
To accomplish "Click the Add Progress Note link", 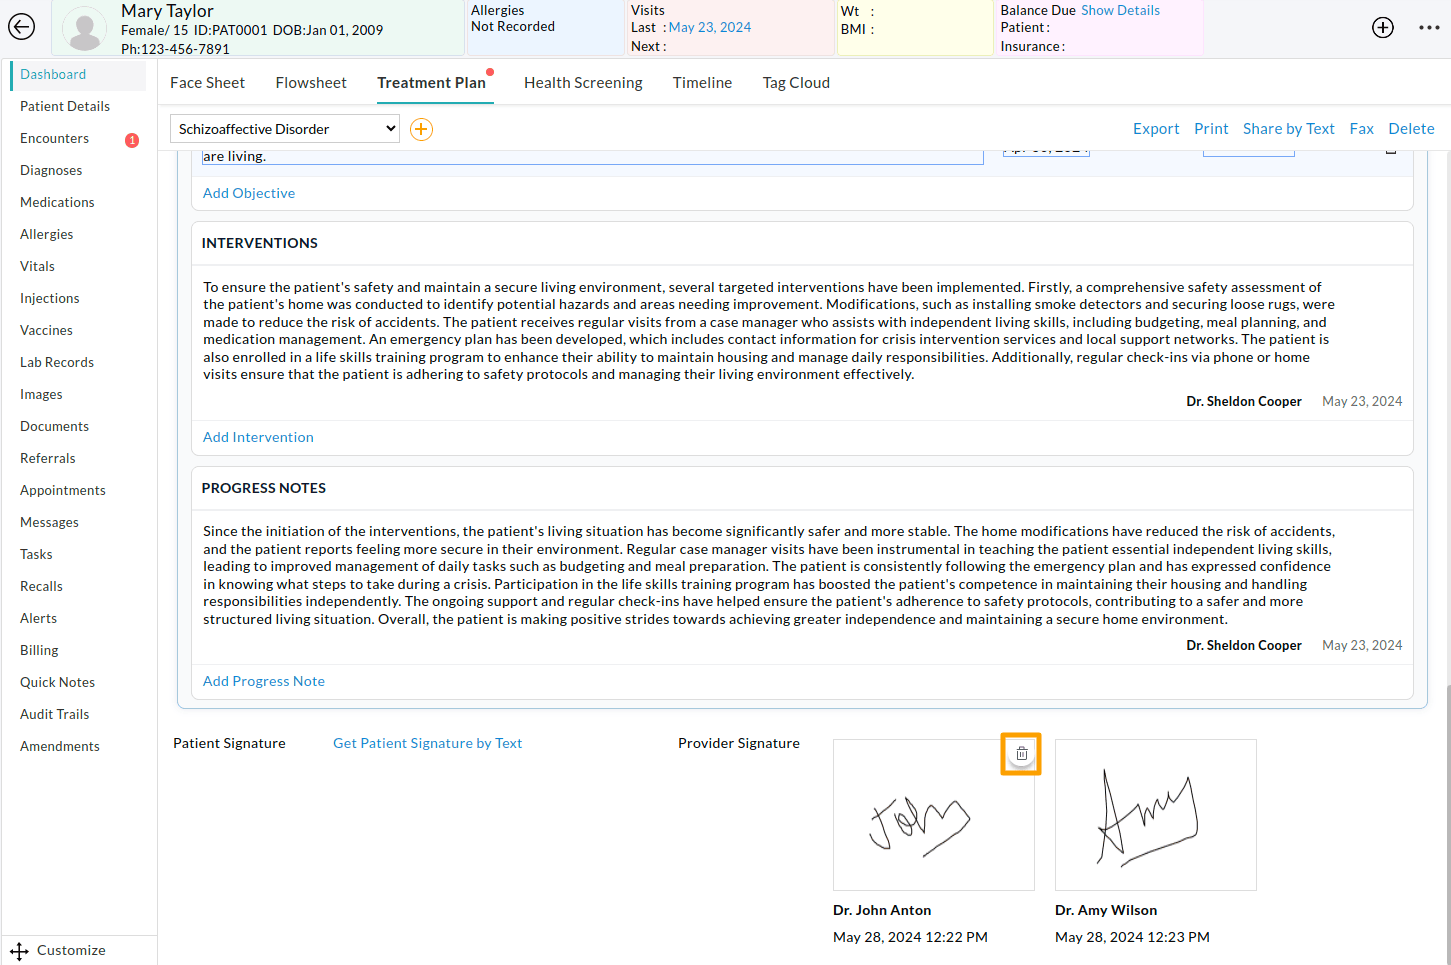I will tap(264, 681).
